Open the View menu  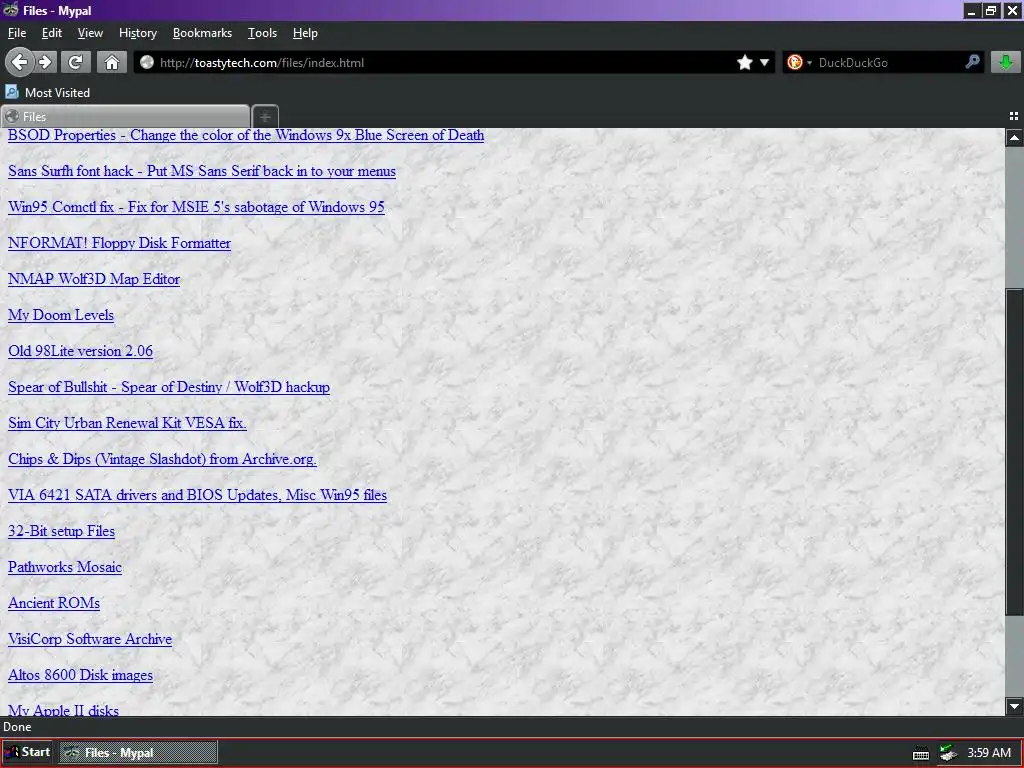click(x=90, y=33)
